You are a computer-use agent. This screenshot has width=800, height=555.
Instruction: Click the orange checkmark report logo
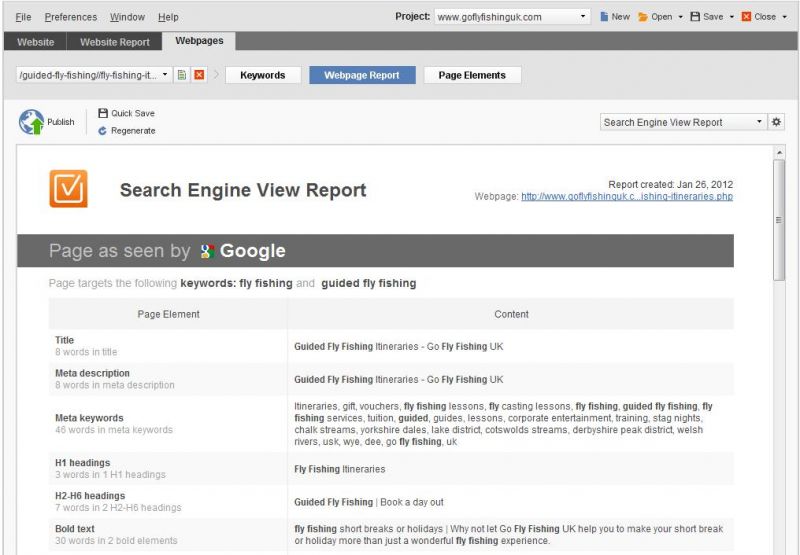(68, 189)
